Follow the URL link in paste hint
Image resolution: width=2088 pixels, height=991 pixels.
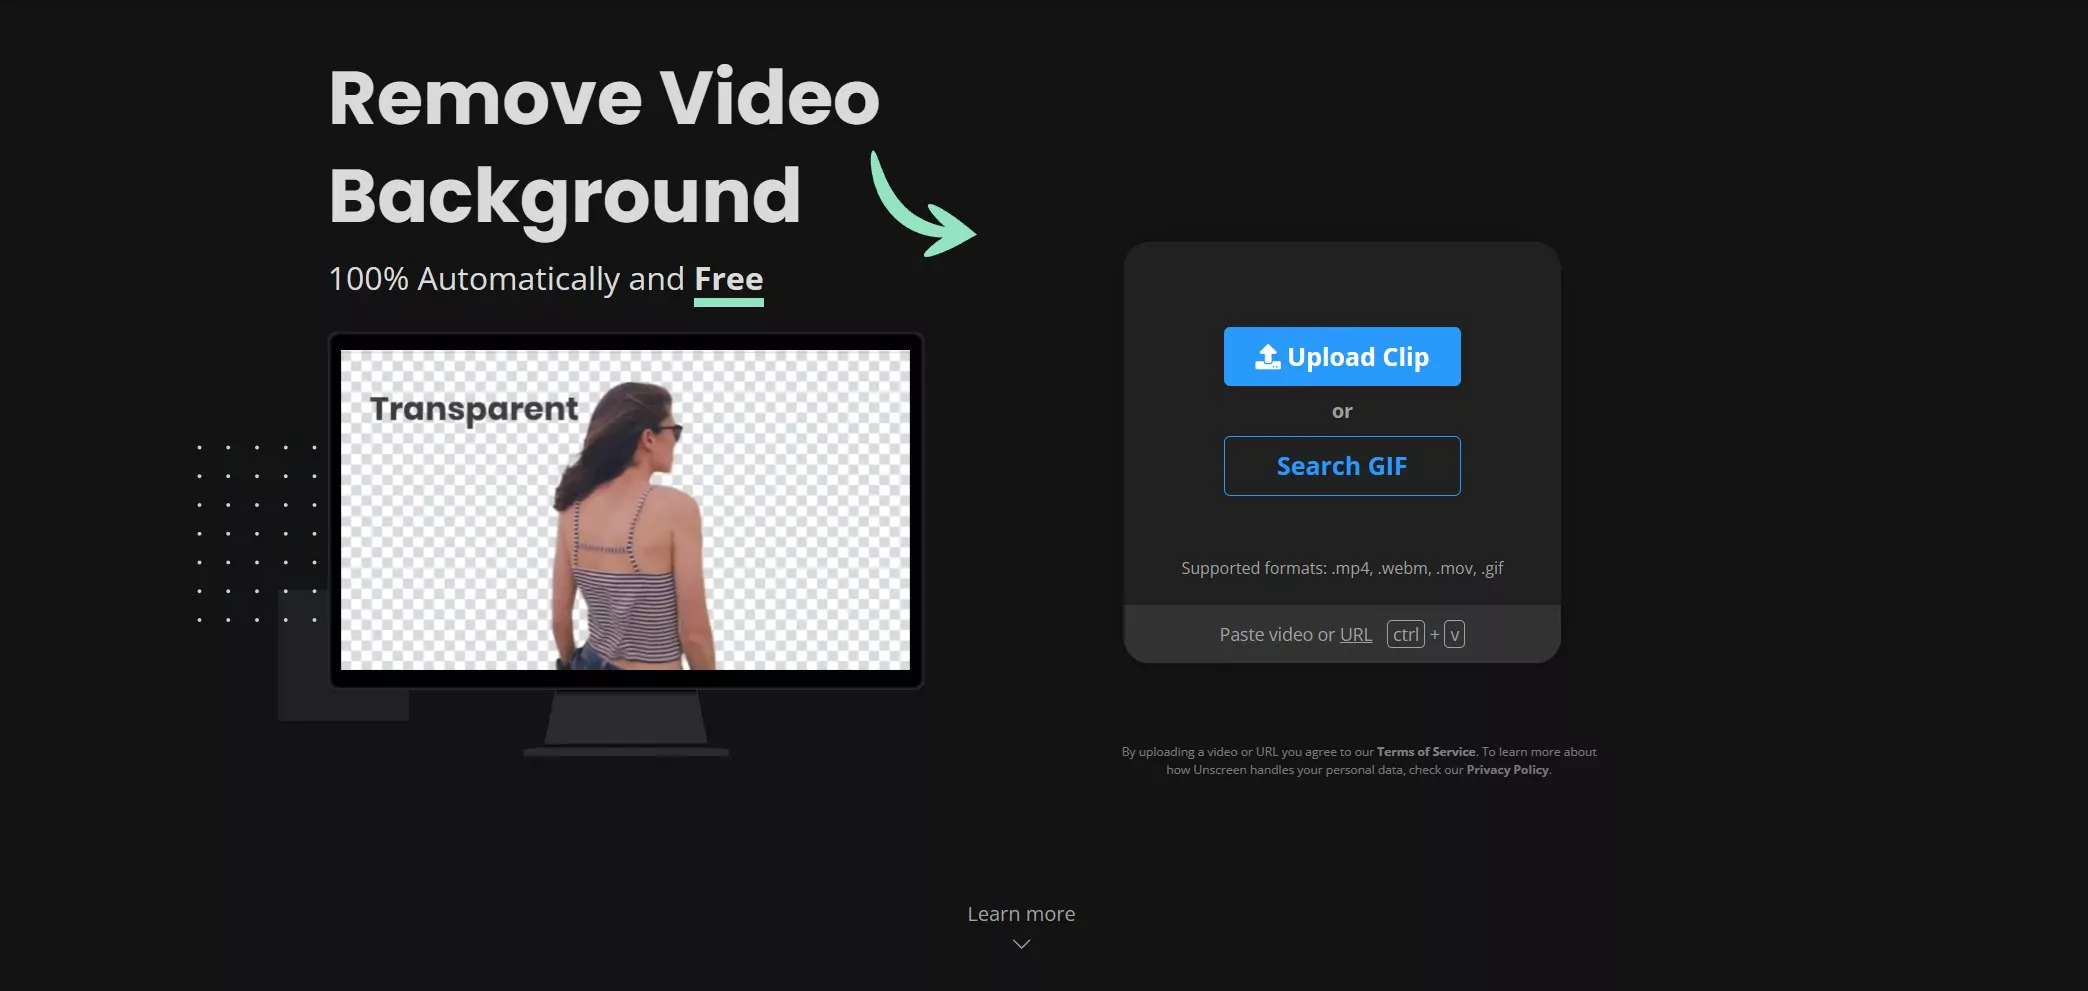(x=1356, y=634)
